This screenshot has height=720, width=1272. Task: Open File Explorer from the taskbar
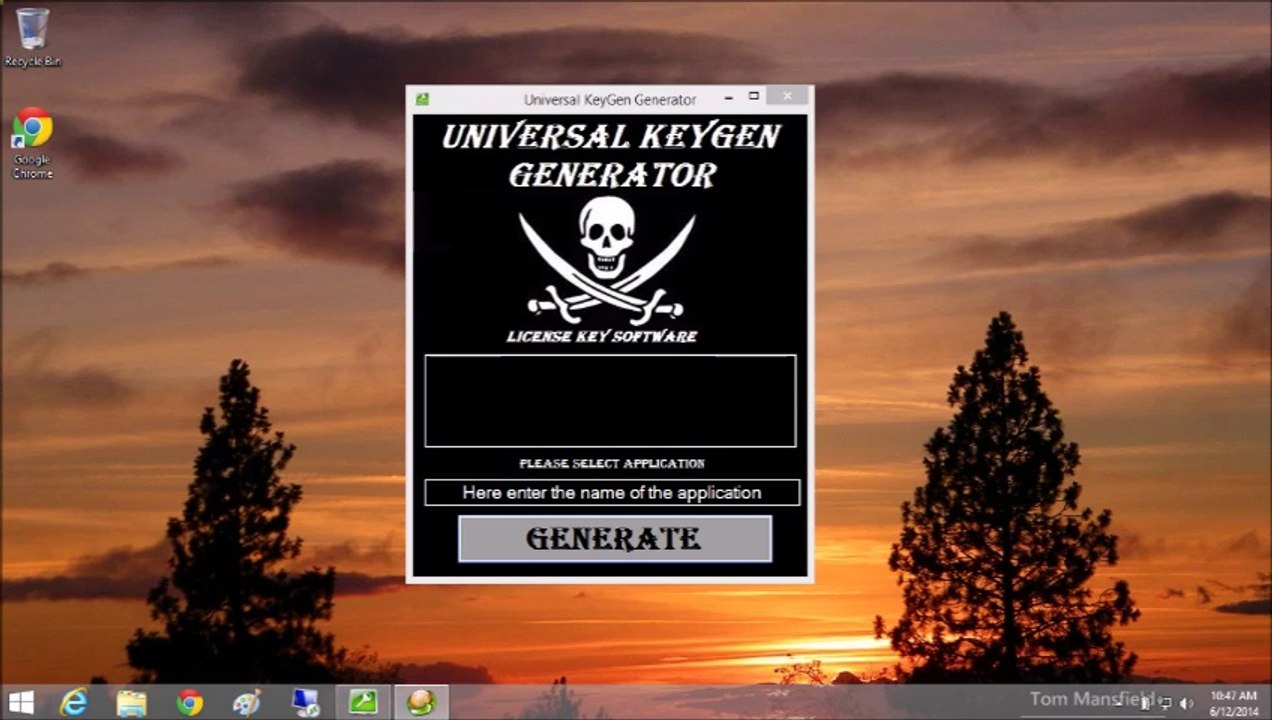coord(131,702)
